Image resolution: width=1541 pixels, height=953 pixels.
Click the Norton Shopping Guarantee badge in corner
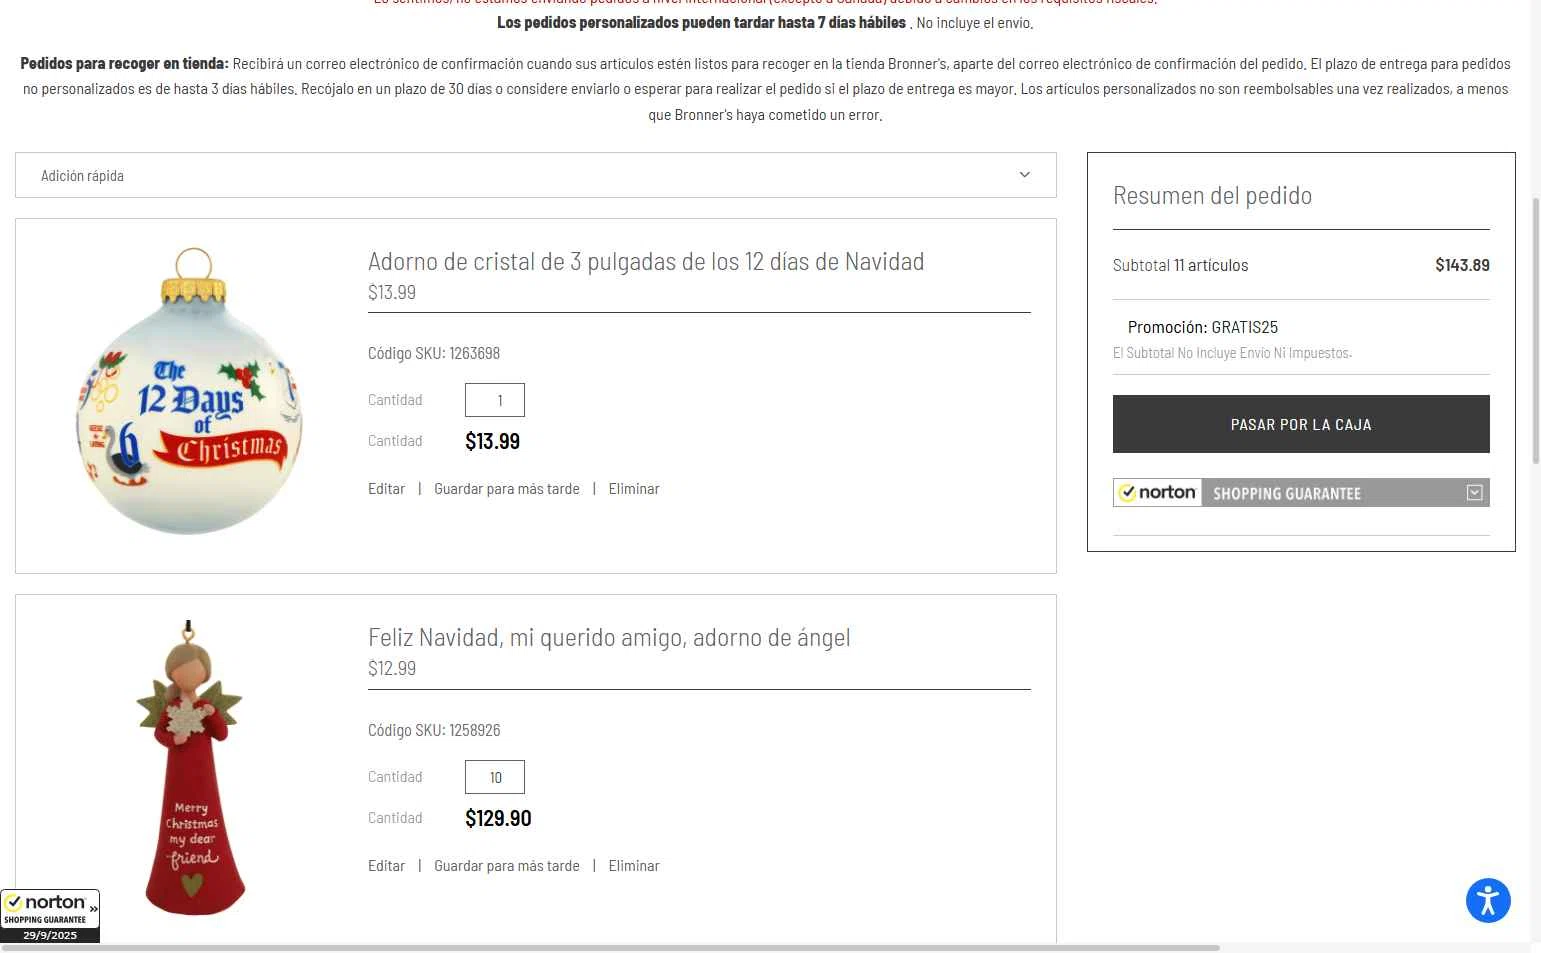coord(50,915)
